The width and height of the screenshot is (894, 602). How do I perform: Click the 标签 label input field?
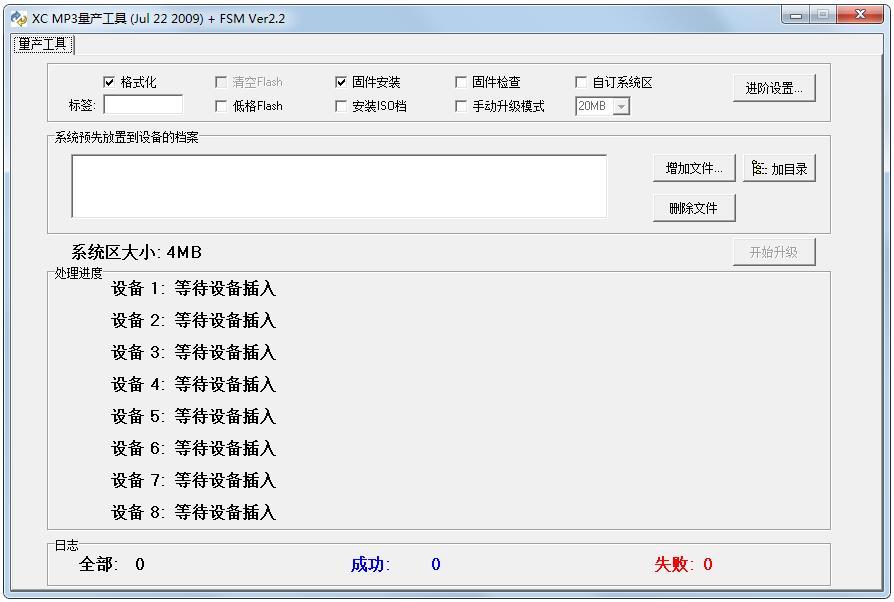[x=143, y=105]
